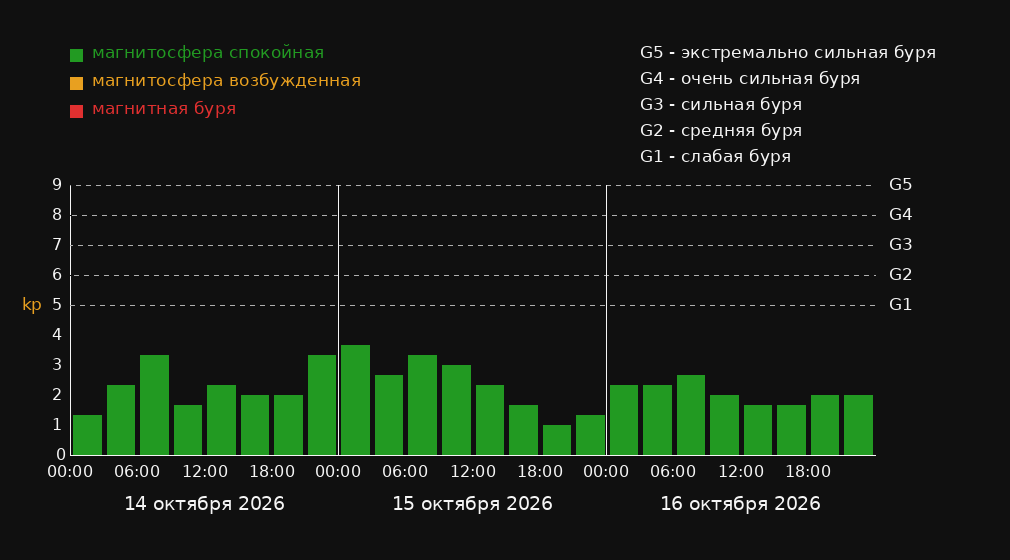Image resolution: width=1010 pixels, height=560 pixels.
Task: Click the G1 level label on right axis
Action: 900,305
